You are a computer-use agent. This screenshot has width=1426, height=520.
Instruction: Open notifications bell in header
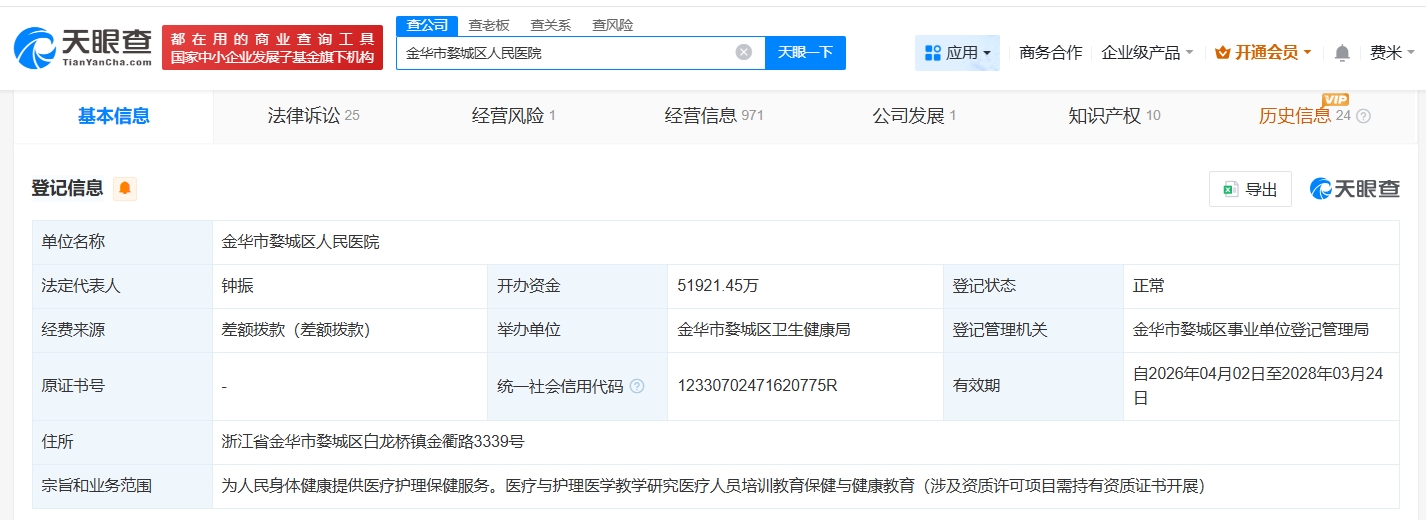click(x=1342, y=53)
